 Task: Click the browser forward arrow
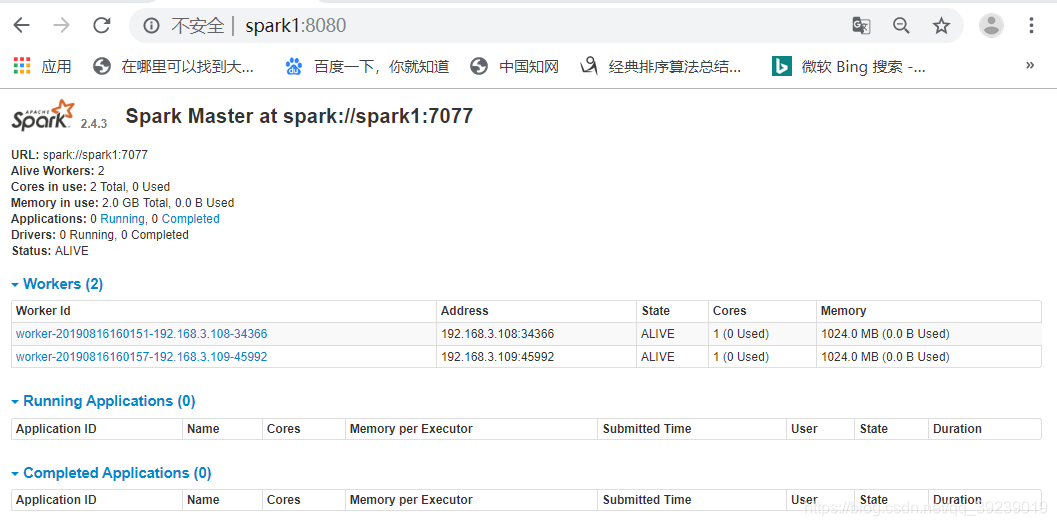(x=62, y=26)
